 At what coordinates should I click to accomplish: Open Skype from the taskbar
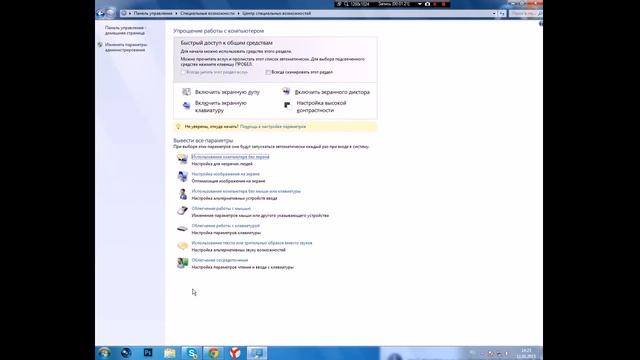coord(191,353)
